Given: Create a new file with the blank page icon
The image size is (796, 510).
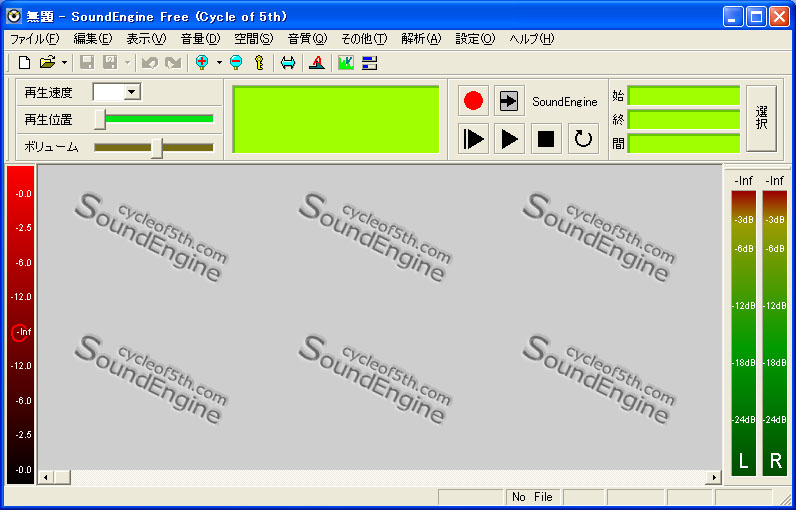Looking at the screenshot, I should tap(24, 63).
